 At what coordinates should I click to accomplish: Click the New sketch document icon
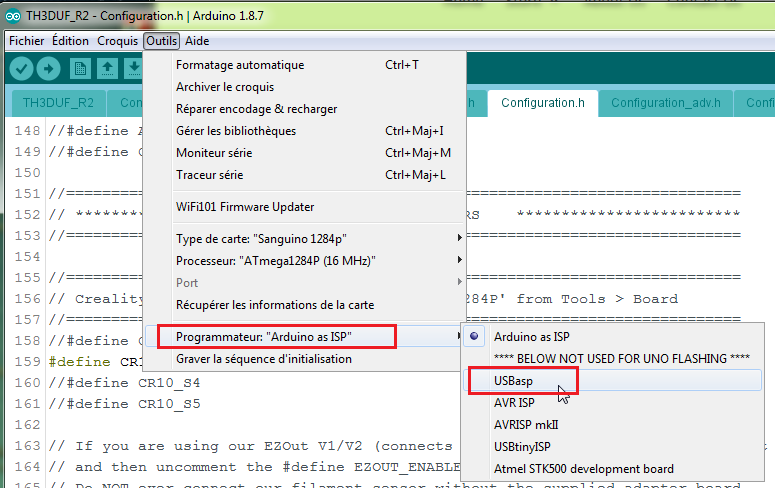point(80,68)
